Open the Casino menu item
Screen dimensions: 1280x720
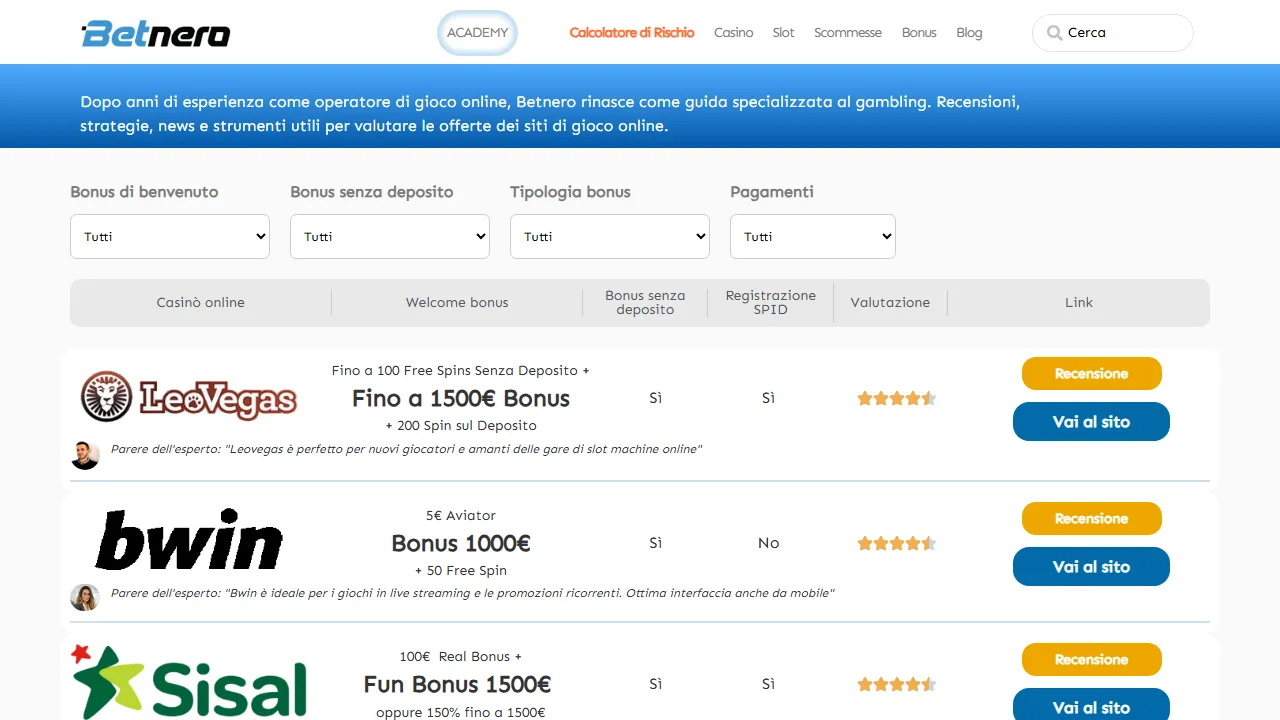733,33
